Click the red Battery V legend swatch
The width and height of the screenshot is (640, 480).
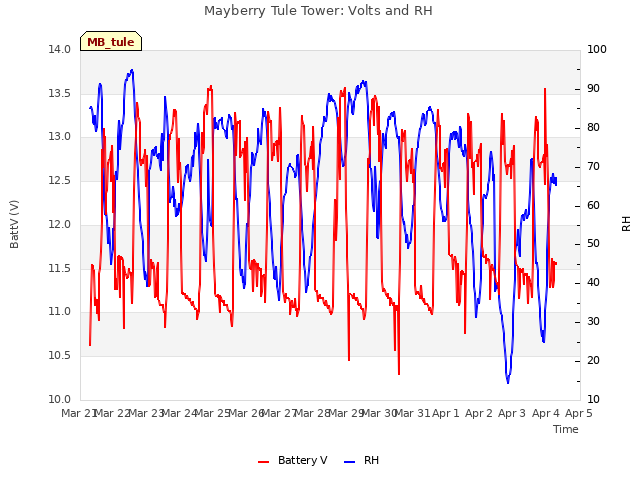point(264,462)
